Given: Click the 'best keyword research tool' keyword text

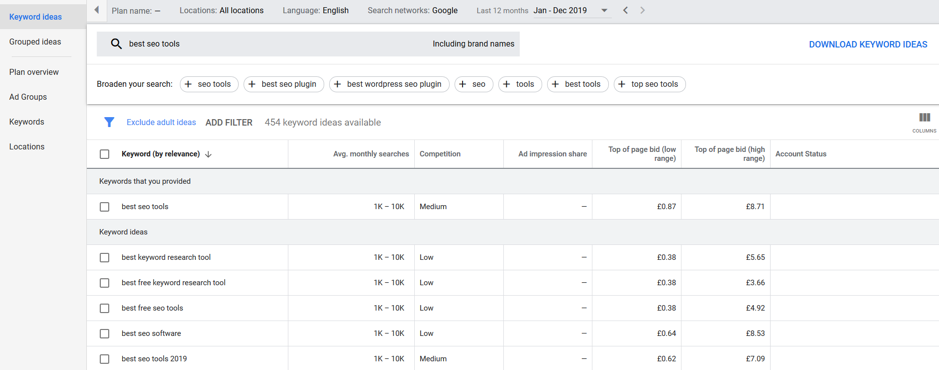Looking at the screenshot, I should [166, 257].
